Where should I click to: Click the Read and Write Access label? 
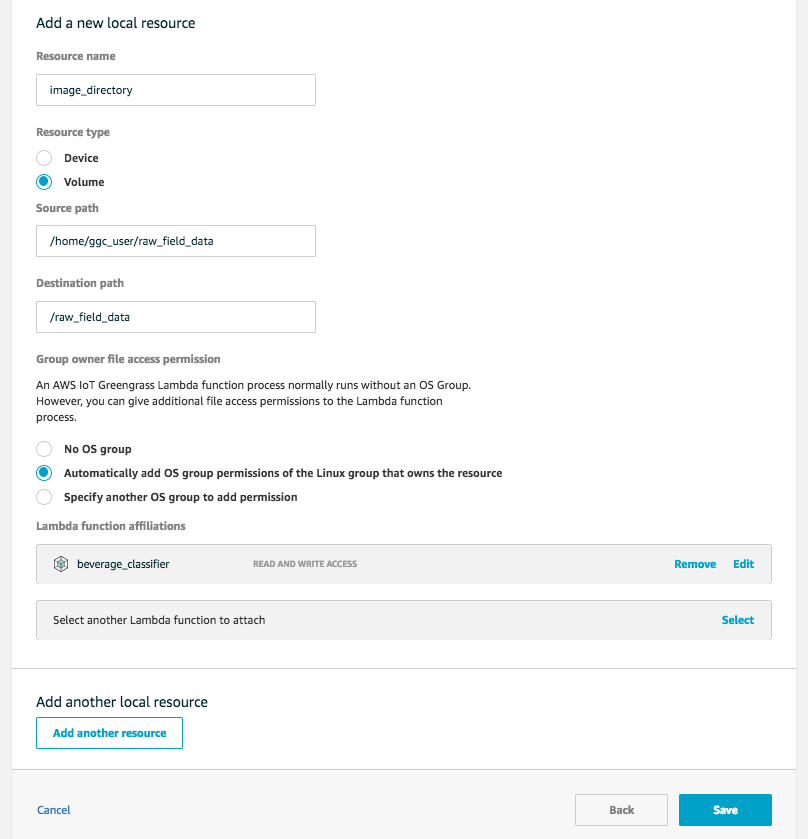(x=305, y=564)
